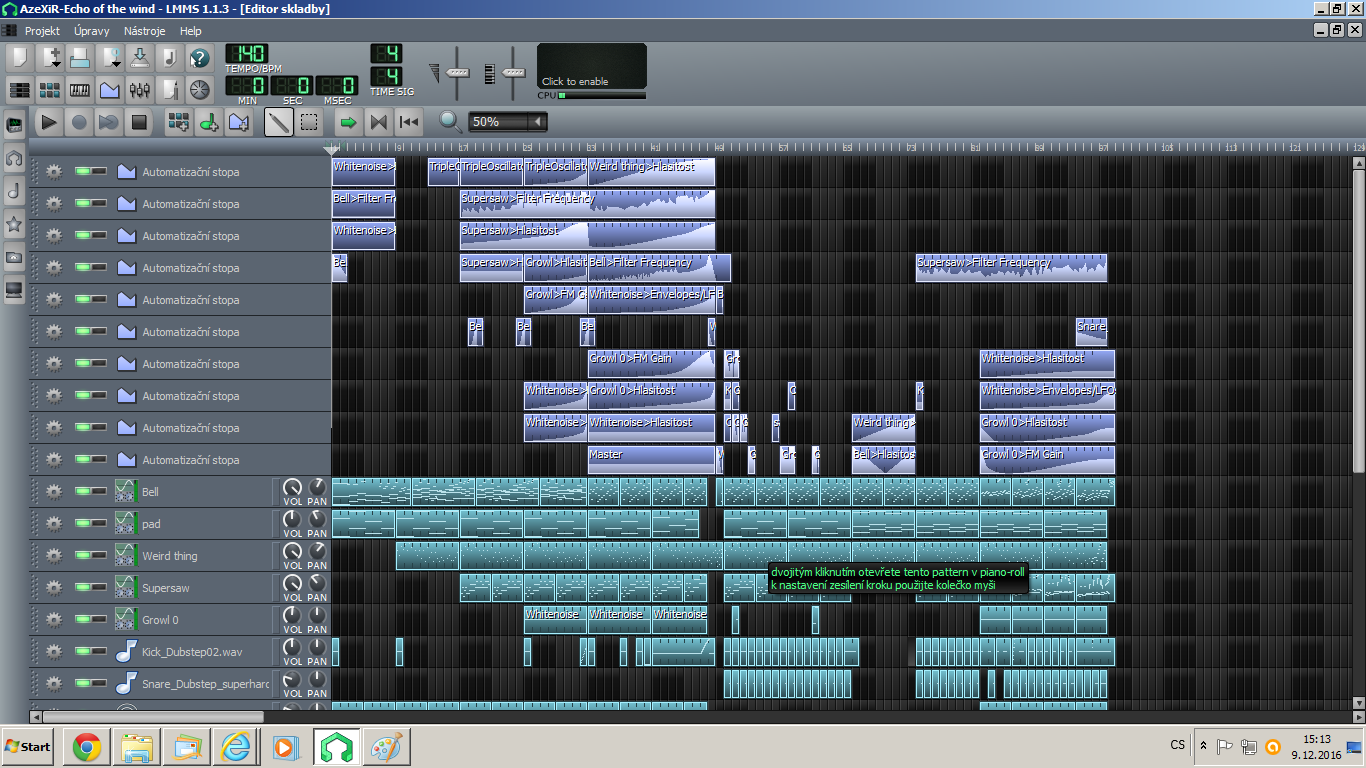The image size is (1366, 768).
Task: Click the Kick_Dubstep02.wav track button
Action: pyautogui.click(x=191, y=651)
